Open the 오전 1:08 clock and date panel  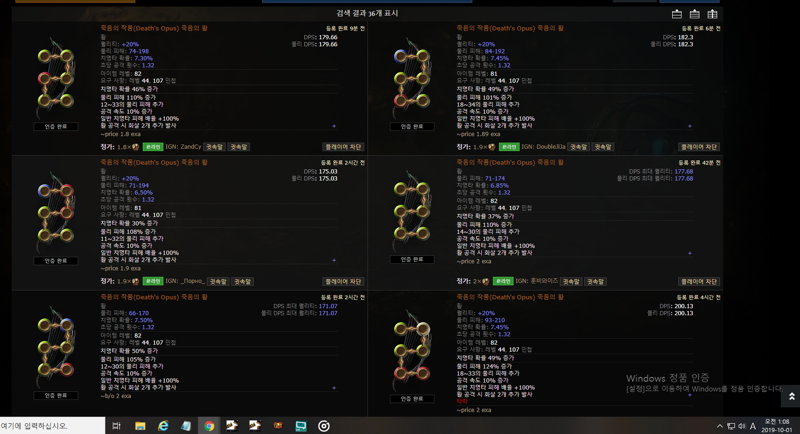click(777, 426)
